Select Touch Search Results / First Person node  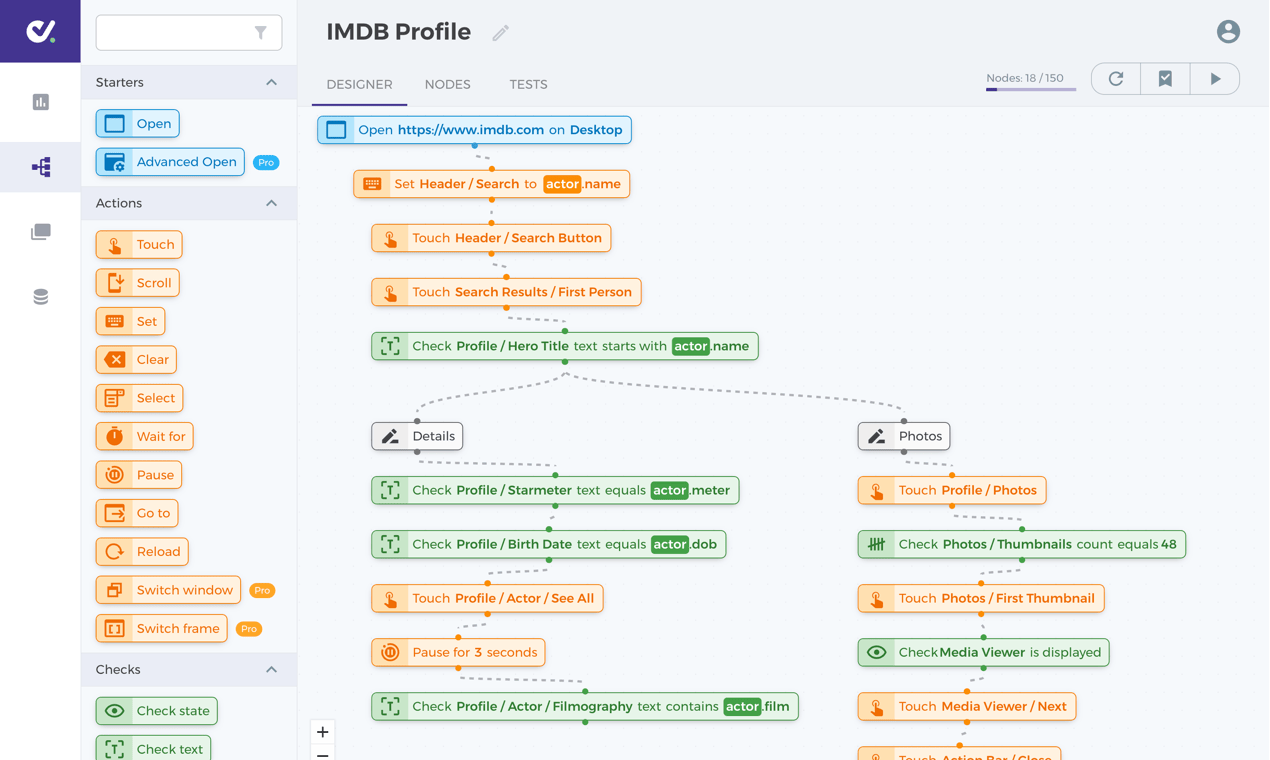pos(507,292)
